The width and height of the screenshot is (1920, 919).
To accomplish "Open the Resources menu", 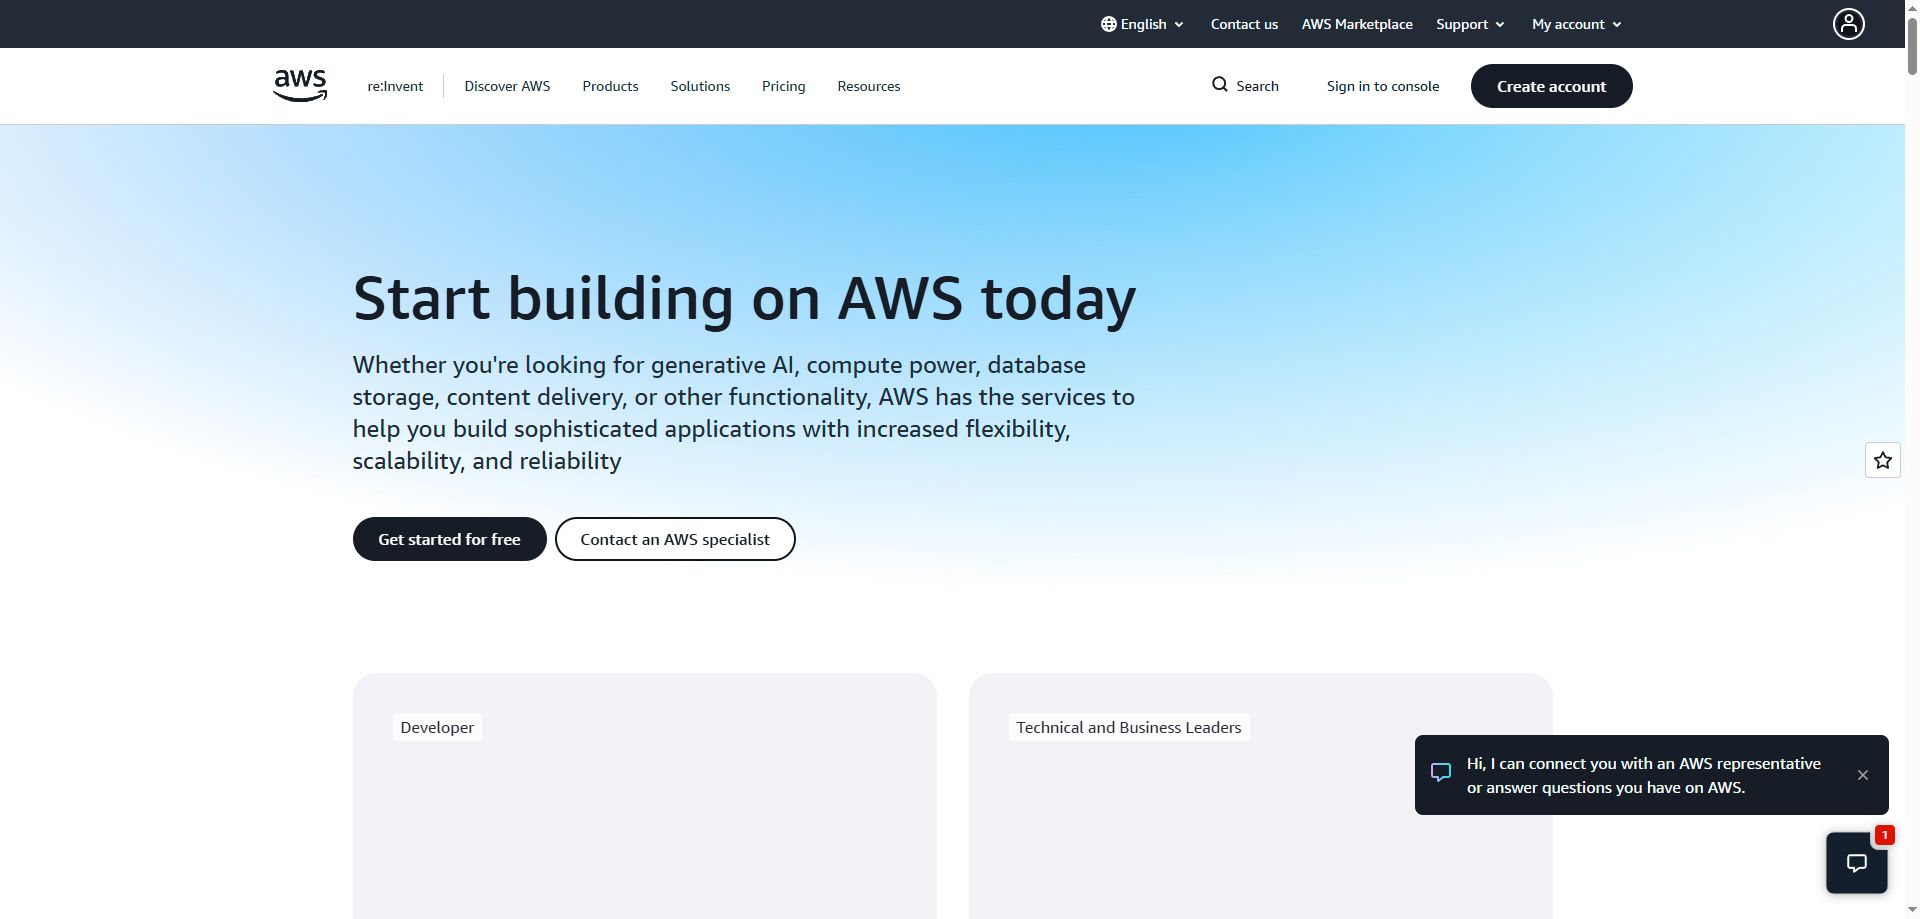I will click(868, 86).
